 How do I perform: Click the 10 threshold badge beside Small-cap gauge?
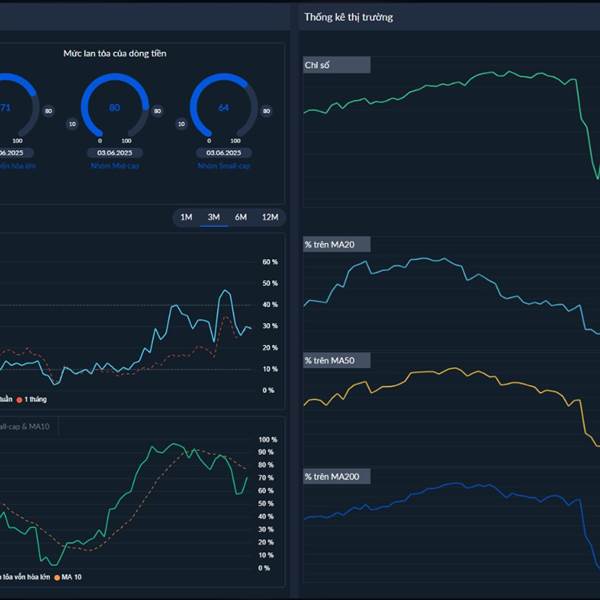[181, 124]
